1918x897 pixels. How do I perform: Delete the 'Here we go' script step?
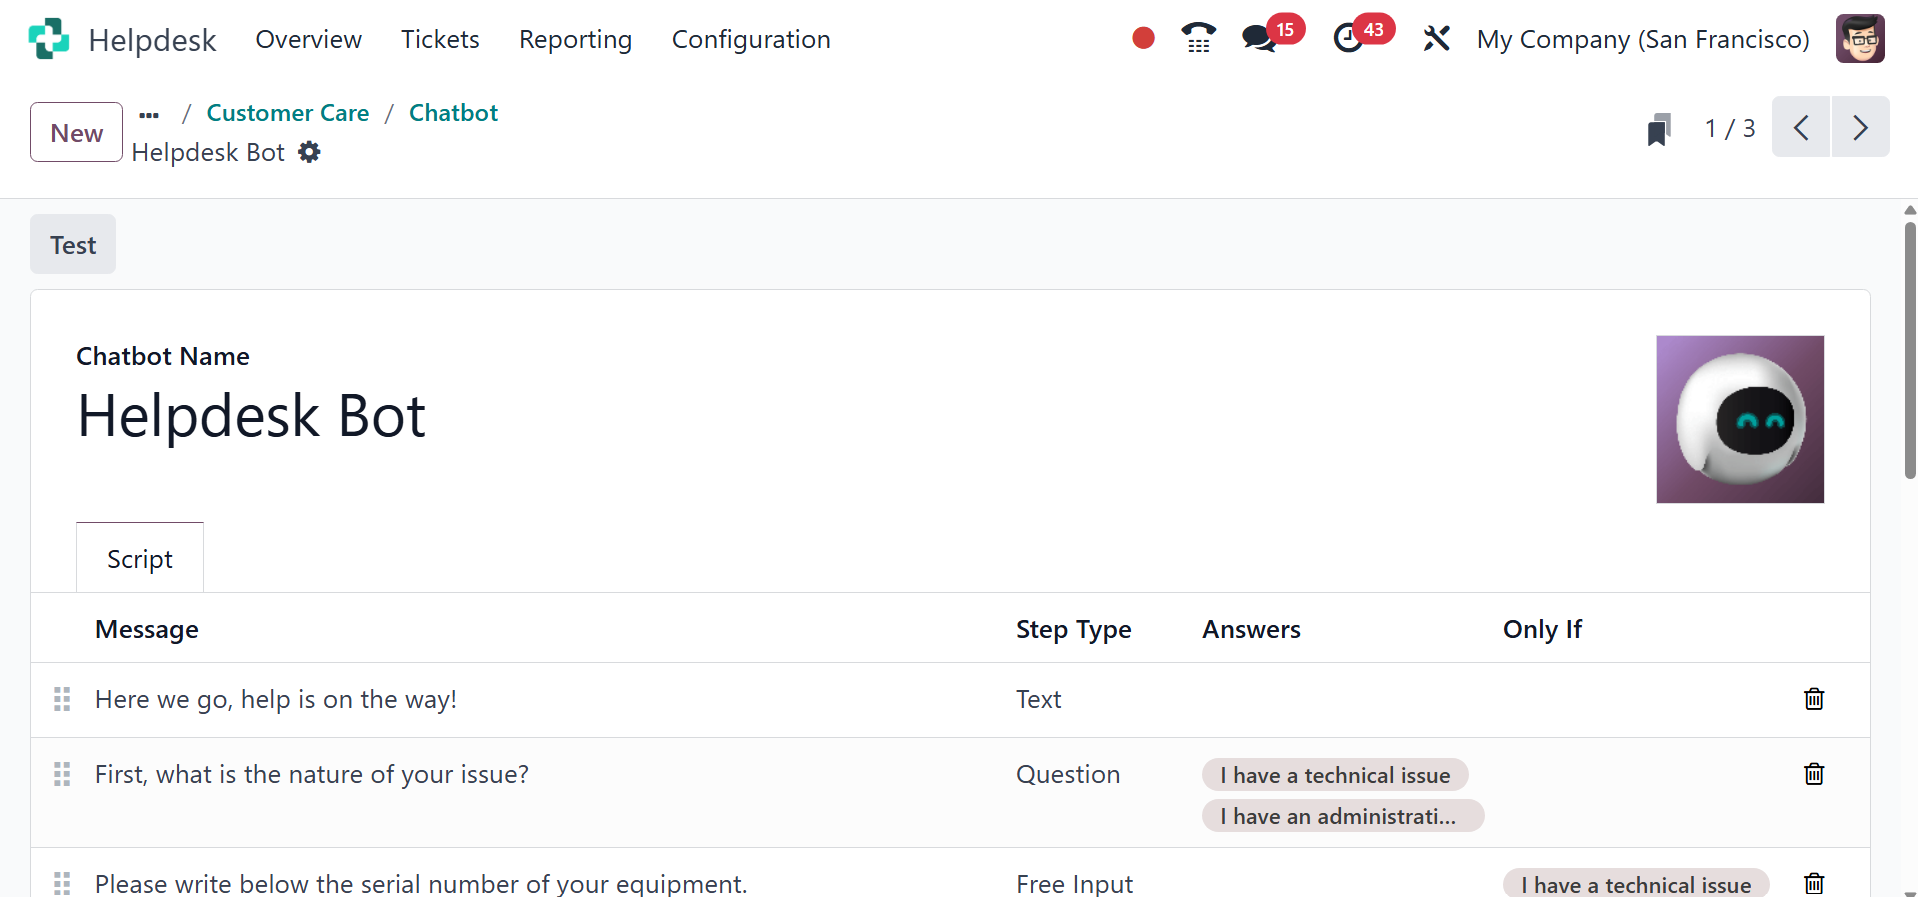1813,699
